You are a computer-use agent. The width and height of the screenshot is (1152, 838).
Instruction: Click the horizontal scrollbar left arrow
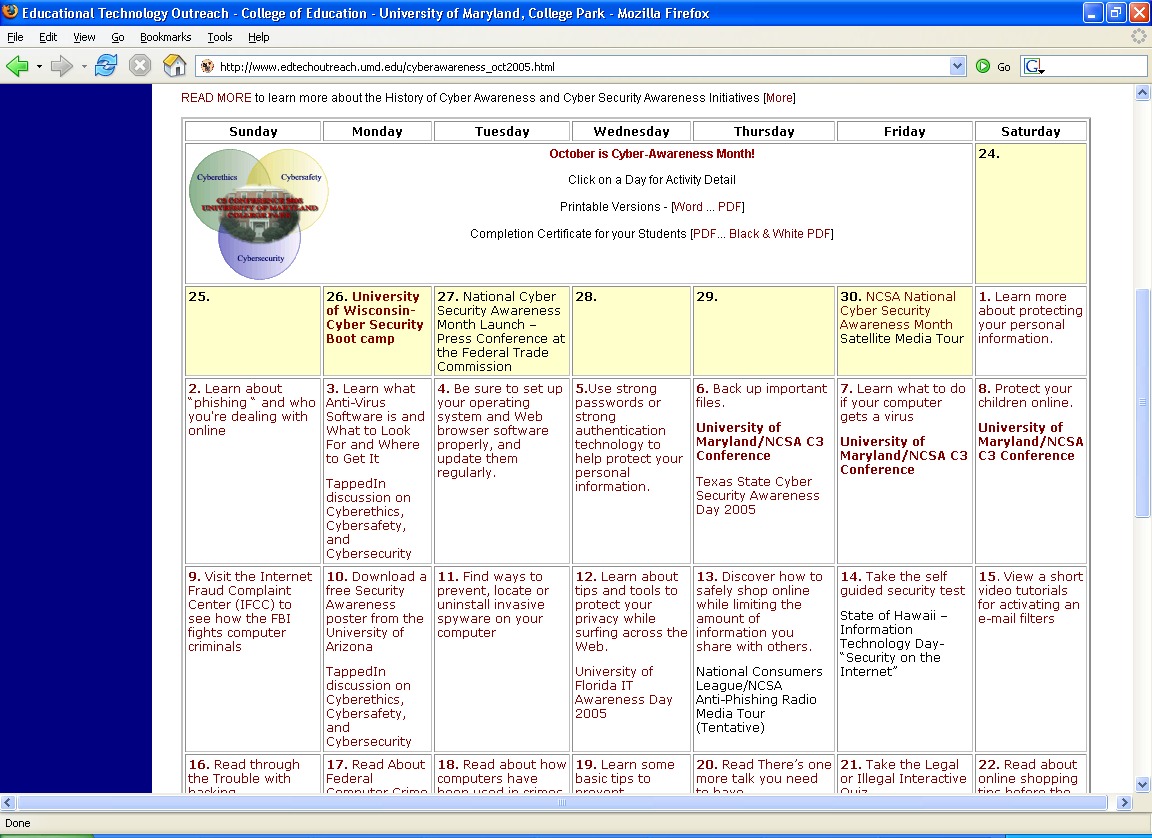8,803
